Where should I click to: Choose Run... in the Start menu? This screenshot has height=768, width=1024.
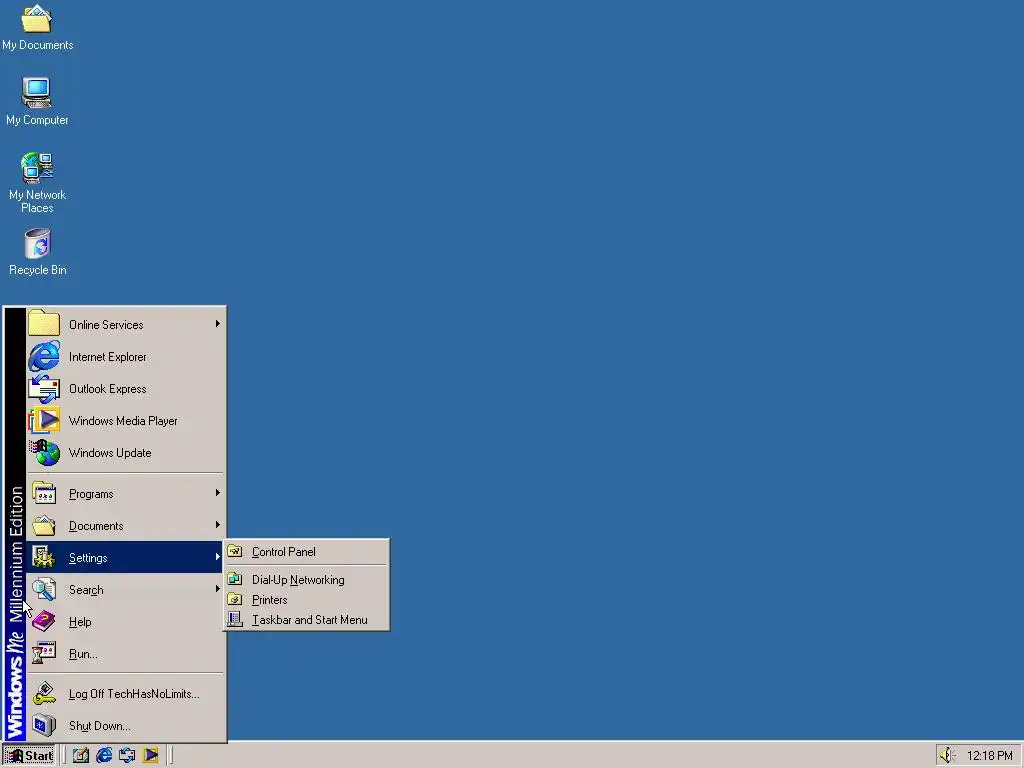125,654
